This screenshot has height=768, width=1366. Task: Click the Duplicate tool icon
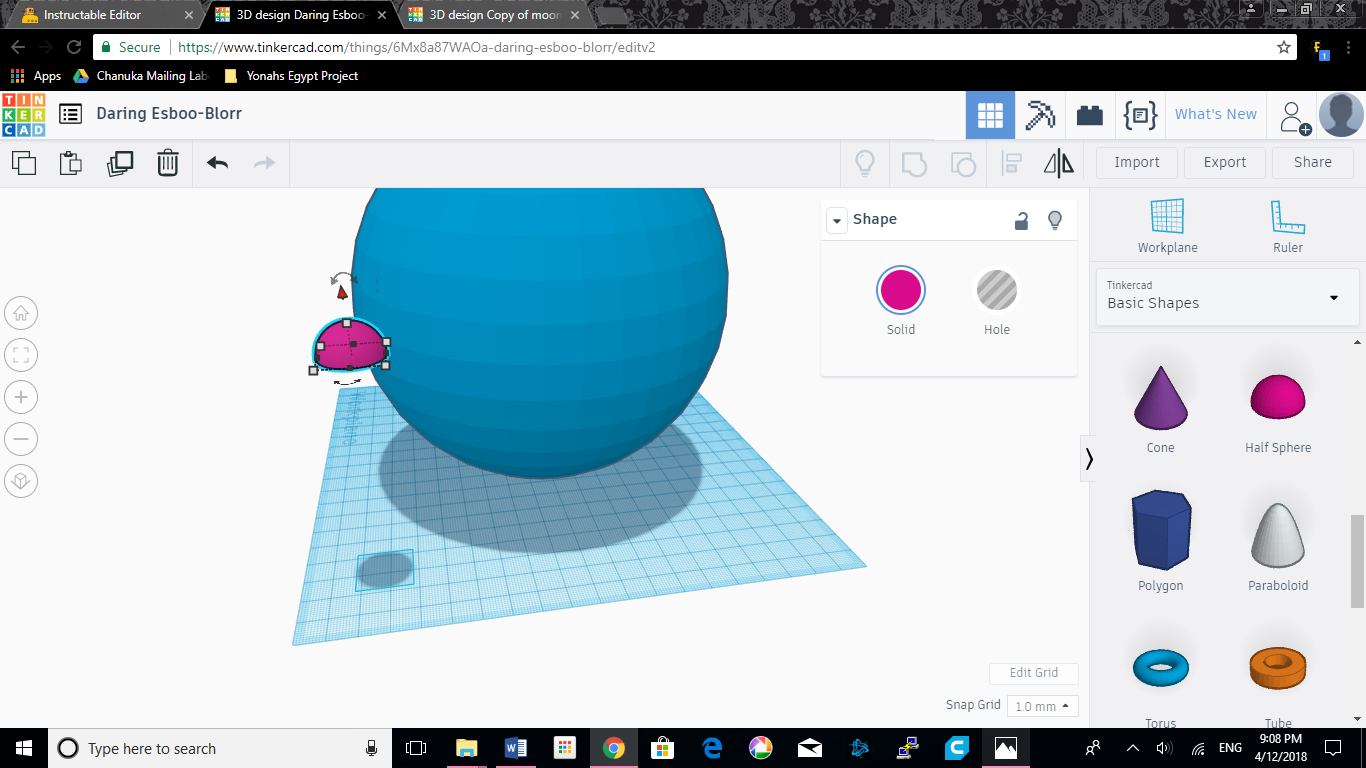point(120,163)
